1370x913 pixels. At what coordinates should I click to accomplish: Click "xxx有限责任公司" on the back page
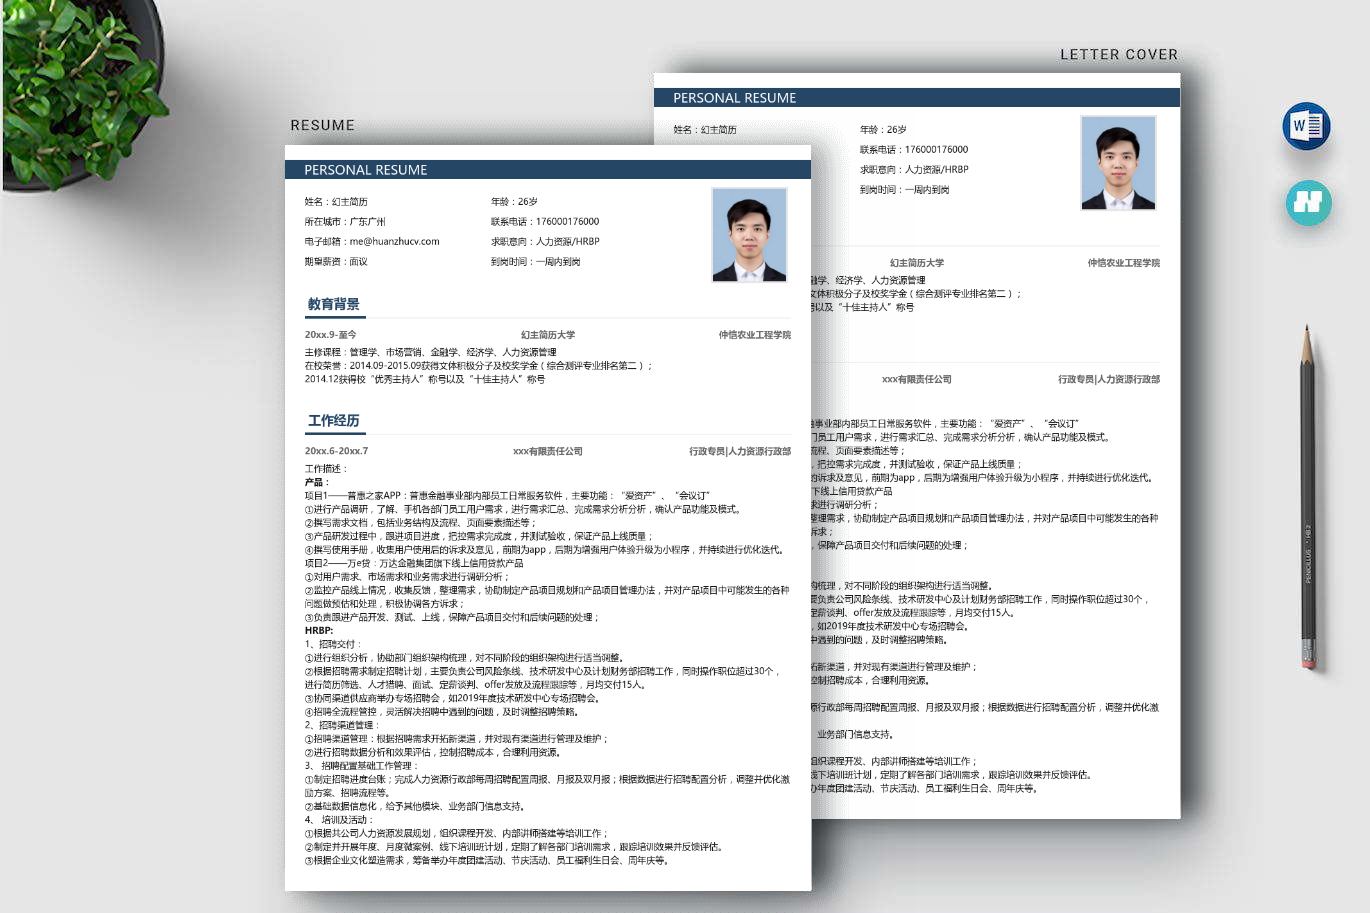tap(917, 380)
